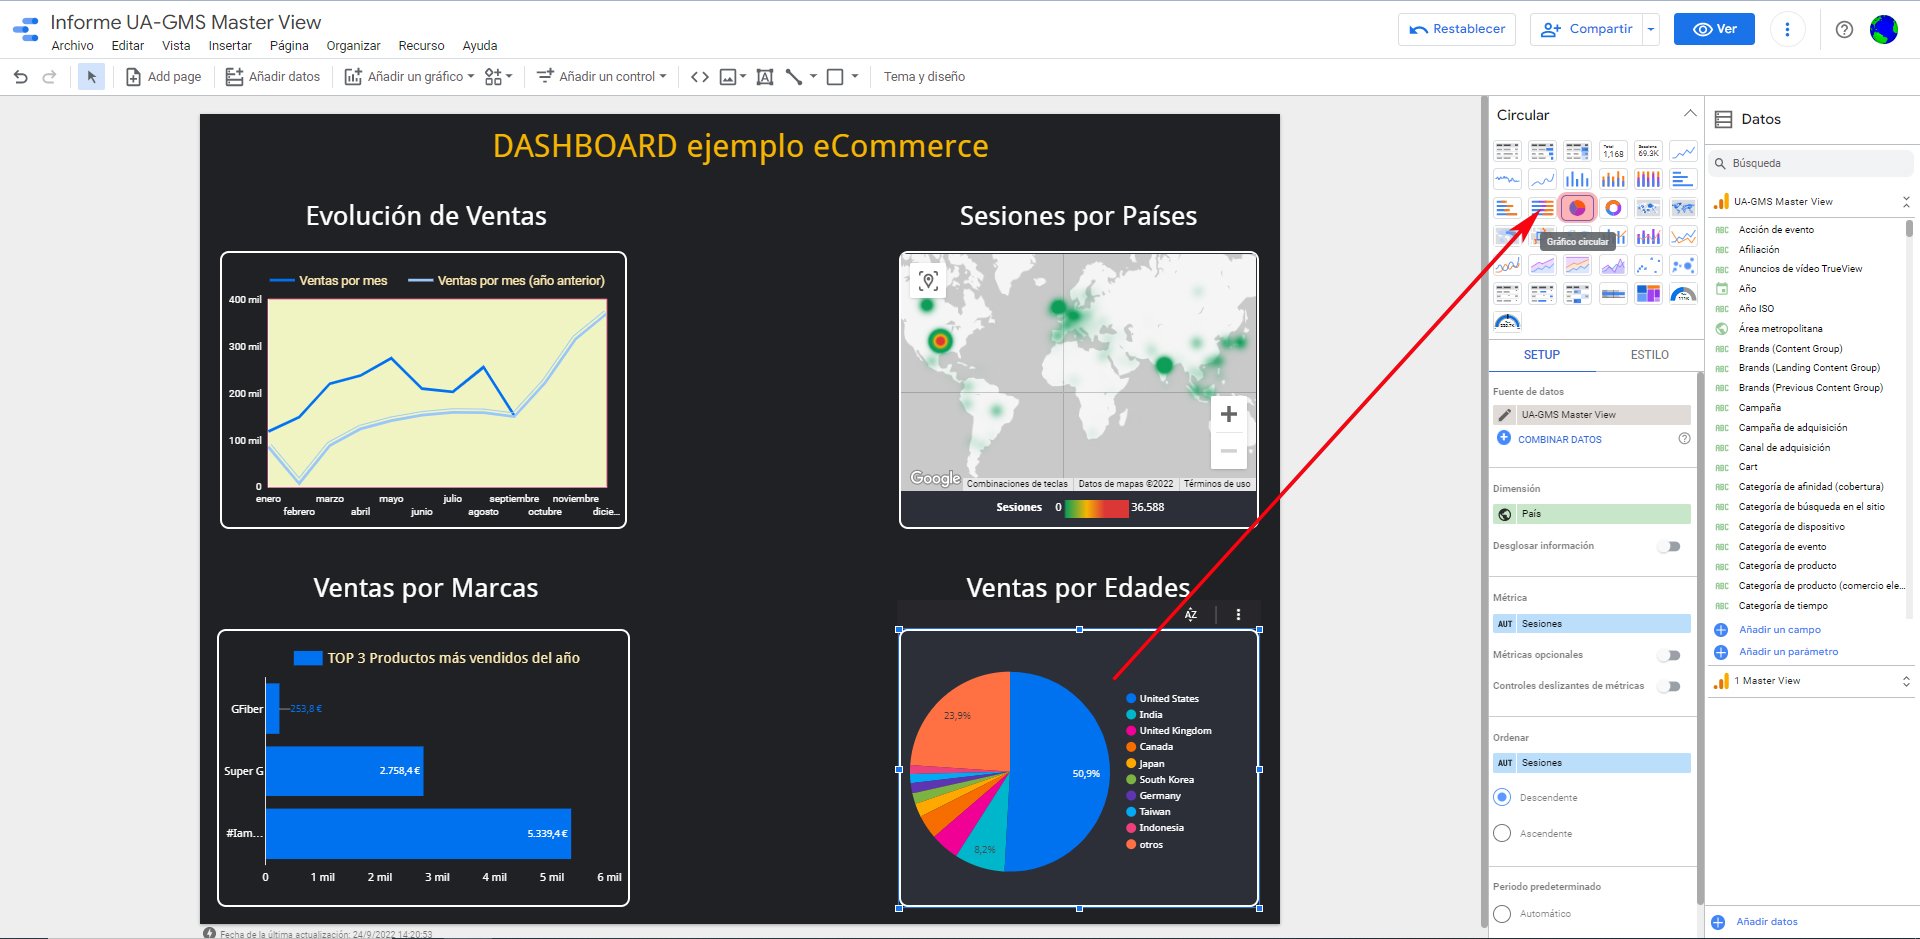Image resolution: width=1920 pixels, height=939 pixels.
Task: Choose the treemap chart type
Action: click(x=1648, y=294)
